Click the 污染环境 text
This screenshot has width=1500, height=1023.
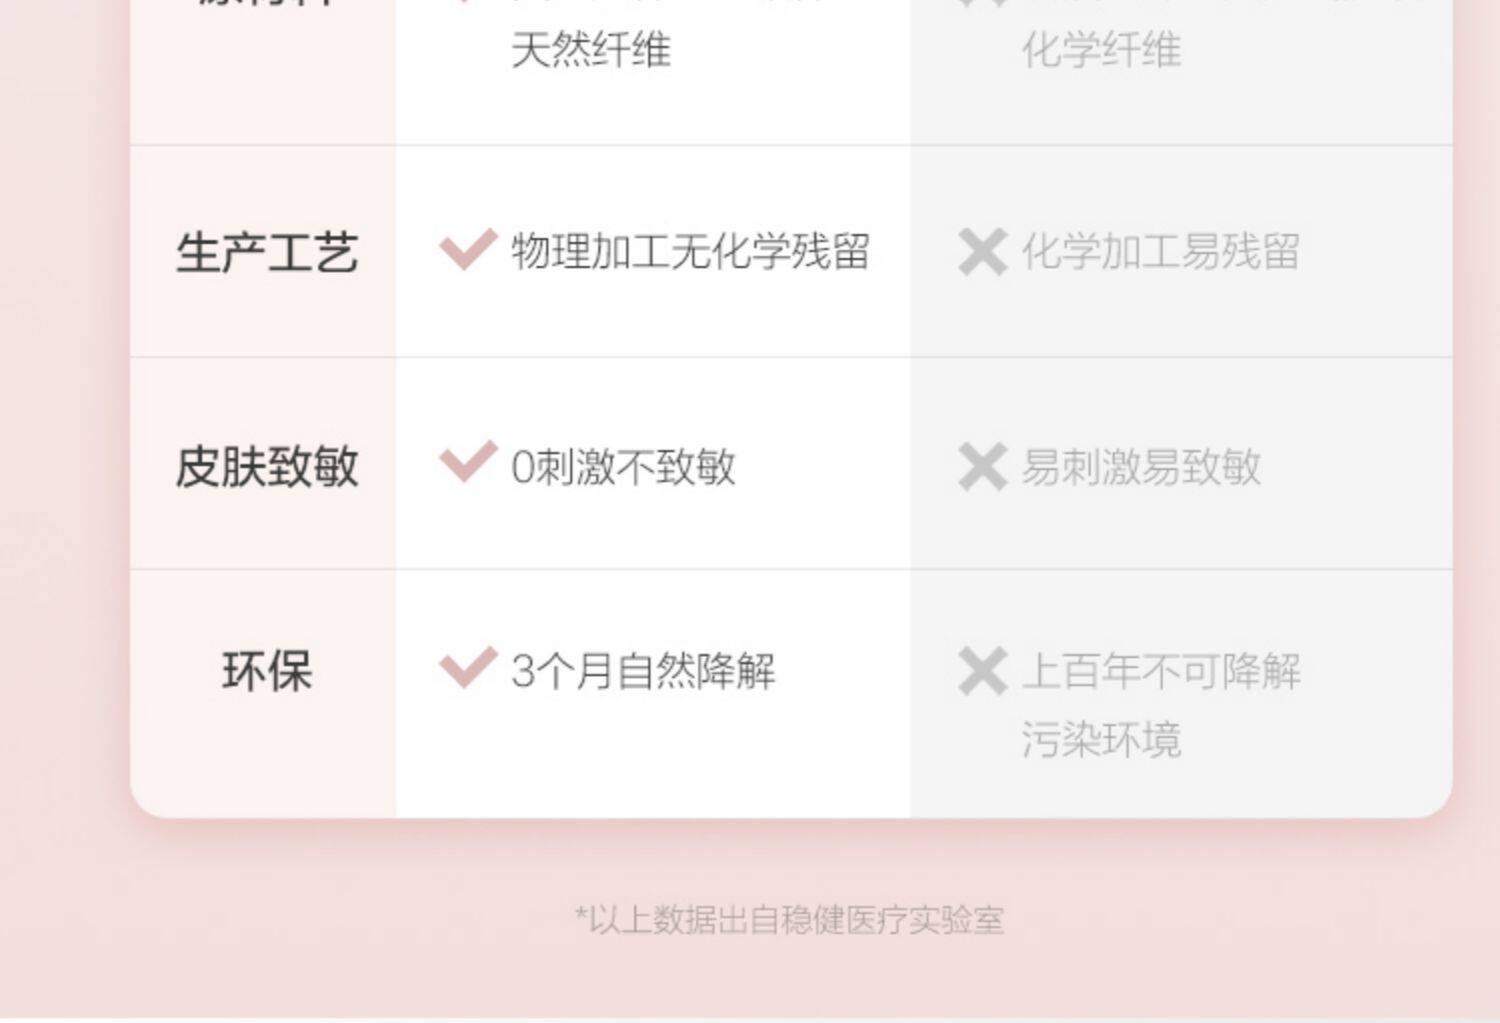[x=1101, y=740]
